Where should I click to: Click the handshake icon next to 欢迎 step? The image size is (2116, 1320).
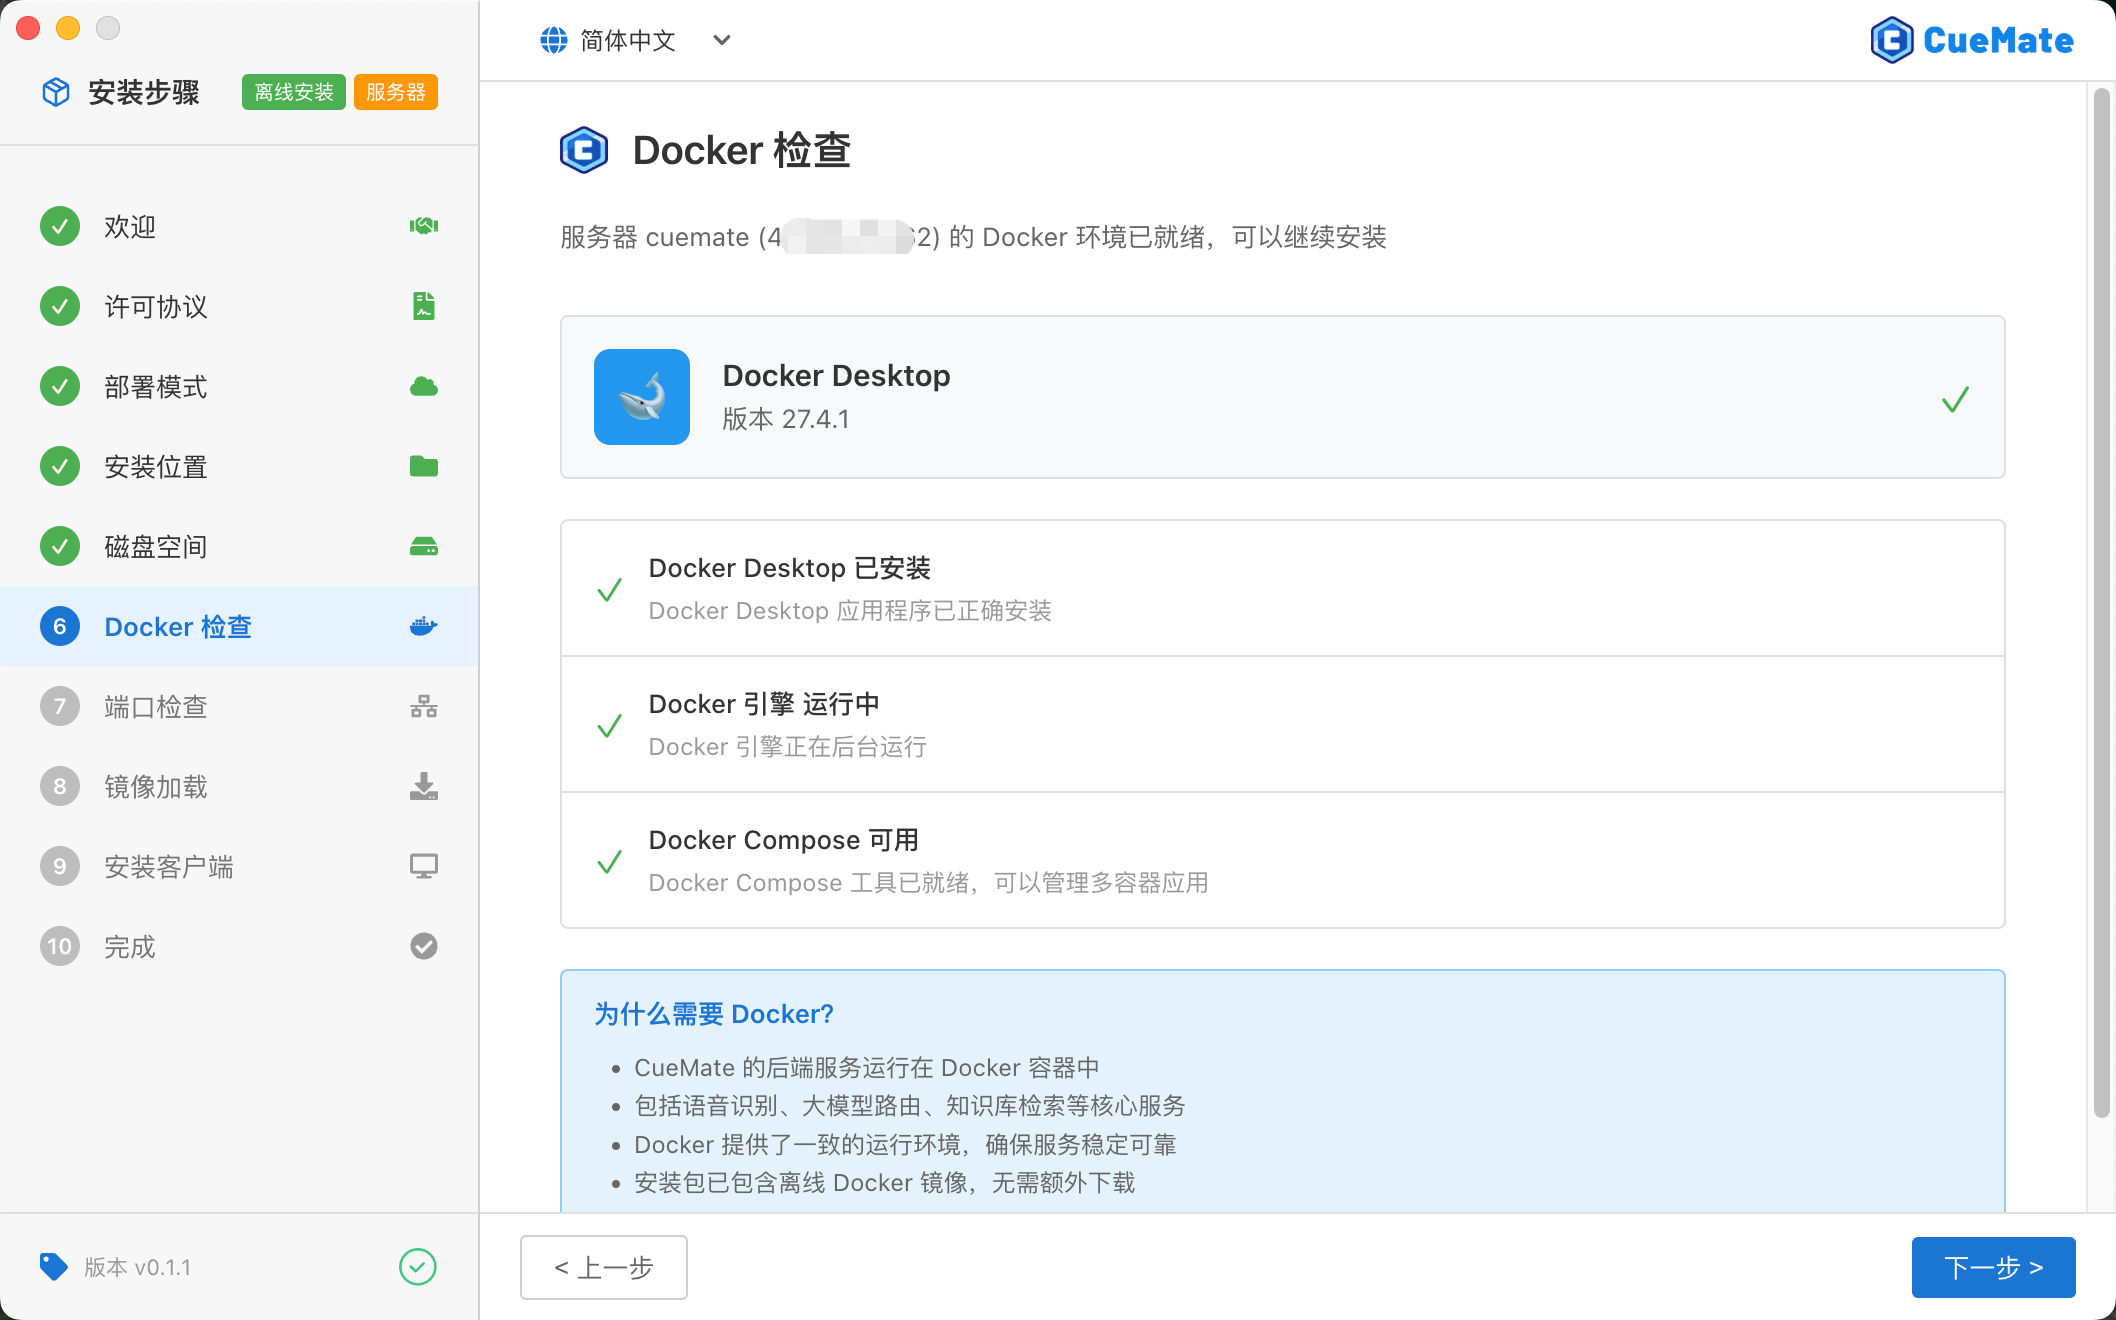[x=423, y=226]
